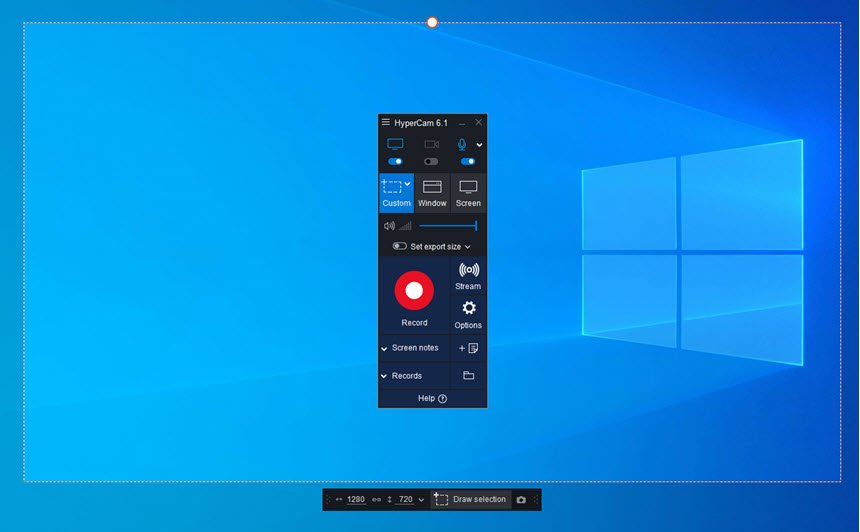Select Window capture mode
The width and height of the screenshot is (860, 532).
tap(432, 193)
